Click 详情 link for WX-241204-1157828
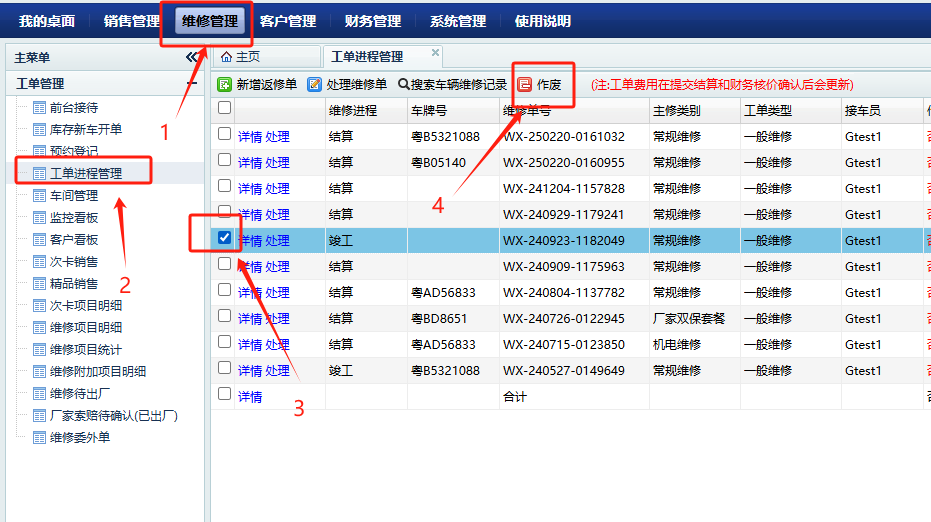931x522 pixels. (x=250, y=189)
